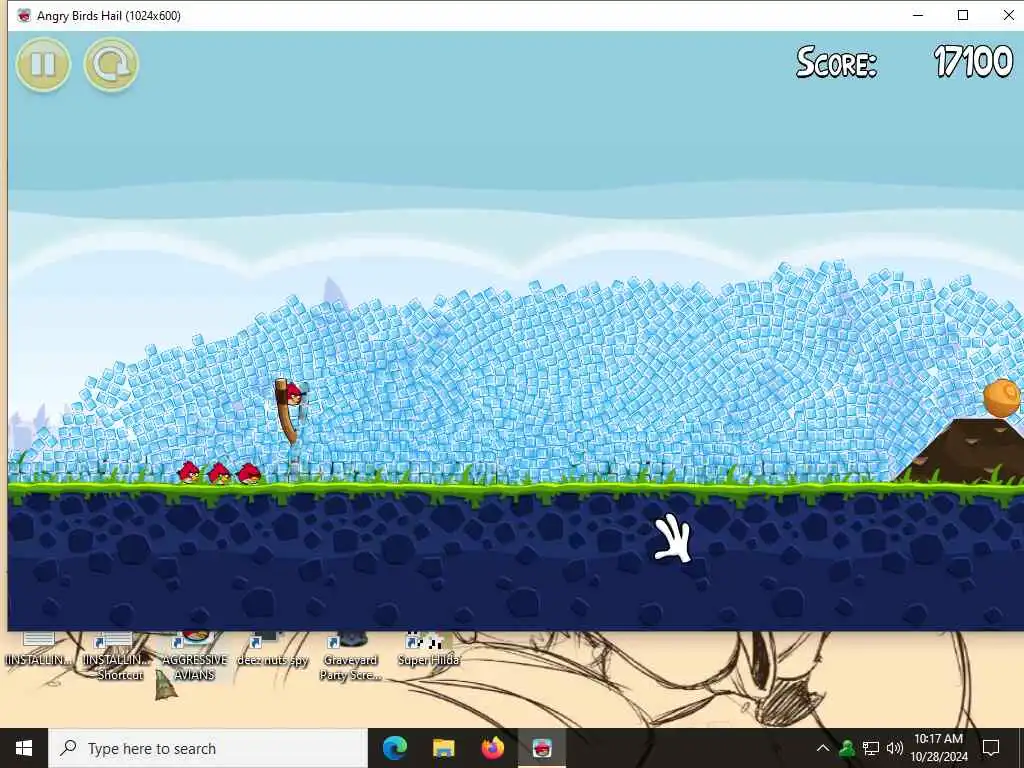Open File Explorer from the taskbar
This screenshot has width=1024, height=768.
point(443,748)
